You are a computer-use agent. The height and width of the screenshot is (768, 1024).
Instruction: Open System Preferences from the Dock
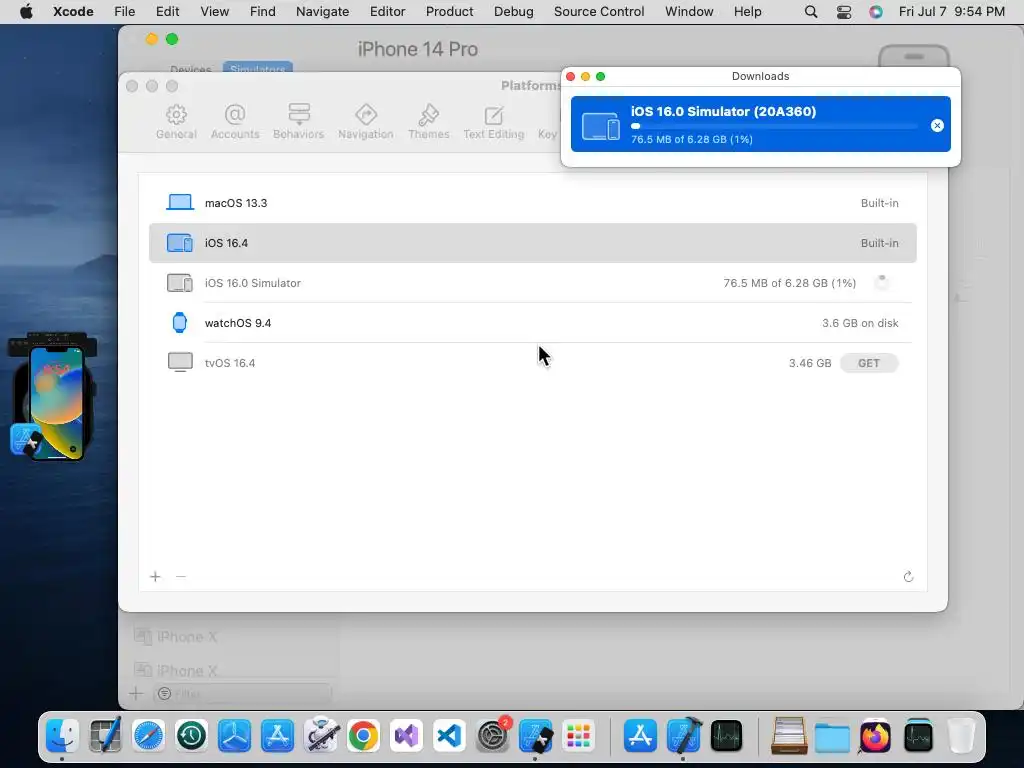(x=492, y=736)
